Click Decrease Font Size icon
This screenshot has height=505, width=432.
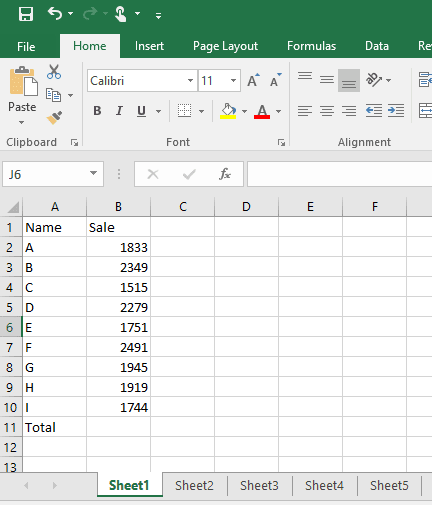[276, 80]
